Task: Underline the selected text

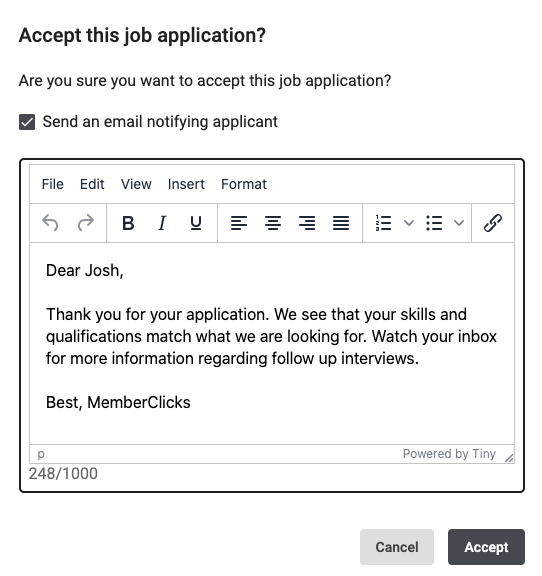Action: point(196,223)
